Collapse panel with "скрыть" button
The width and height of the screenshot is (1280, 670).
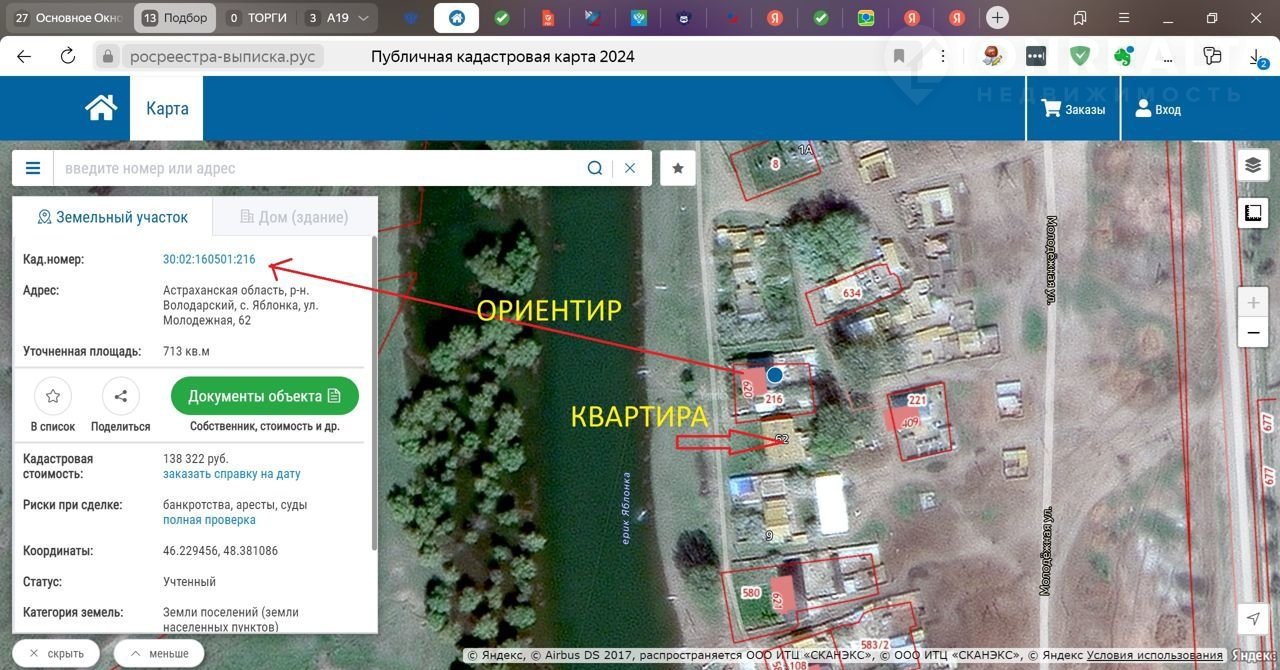point(56,654)
